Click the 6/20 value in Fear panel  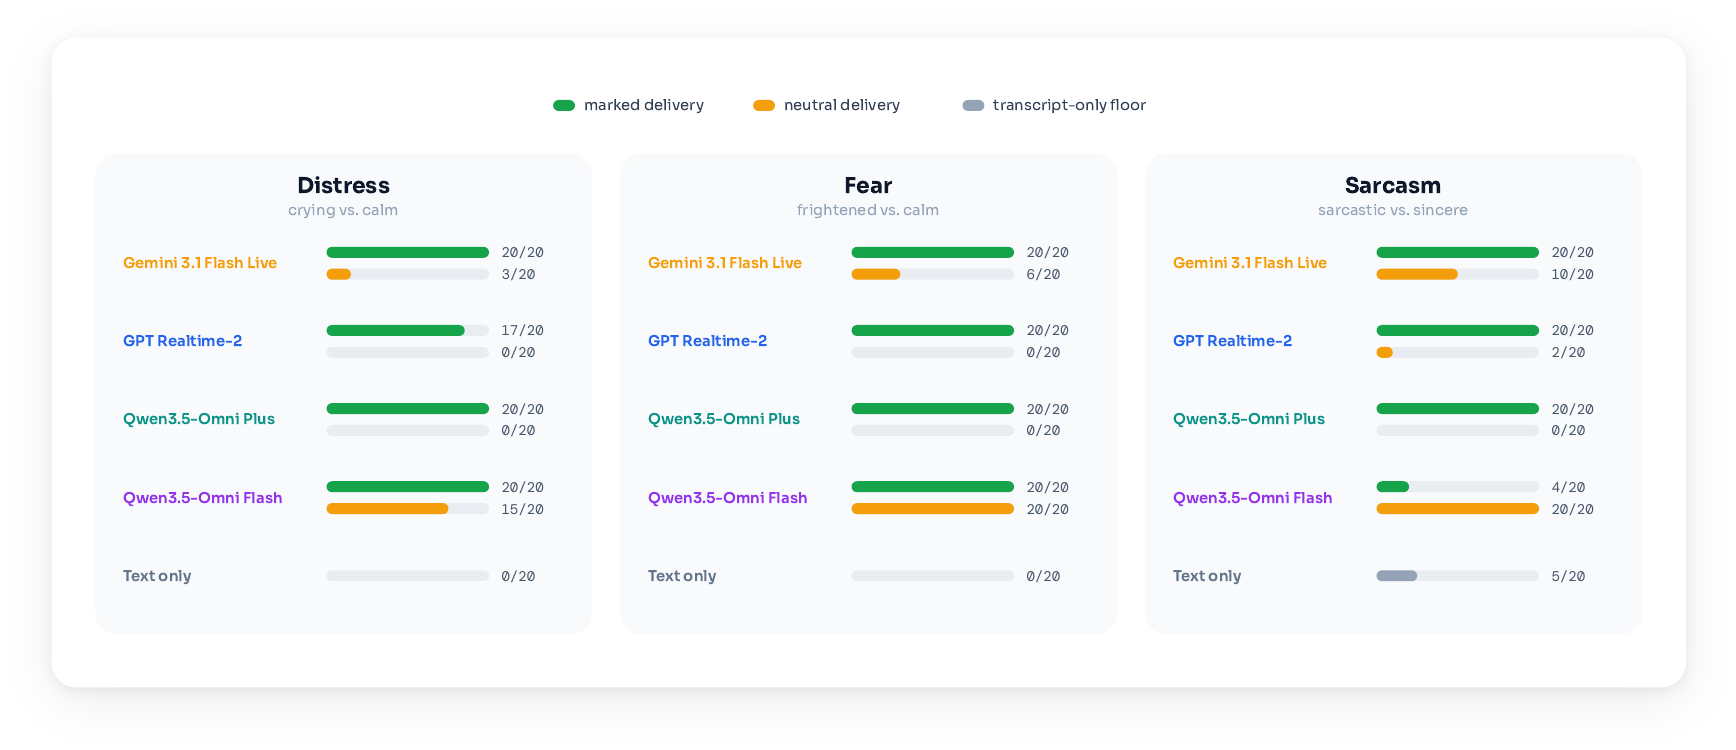click(1043, 274)
